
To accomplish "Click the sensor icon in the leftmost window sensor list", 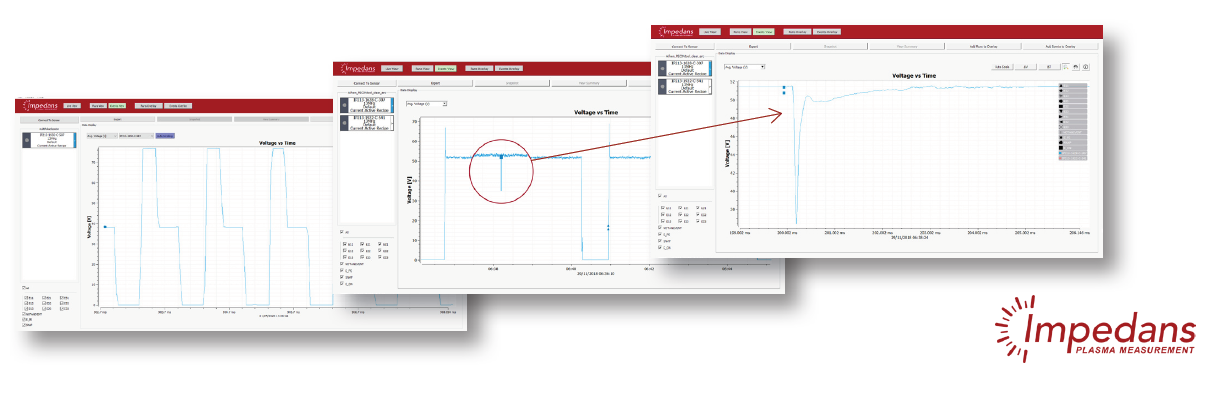I will (x=27, y=139).
